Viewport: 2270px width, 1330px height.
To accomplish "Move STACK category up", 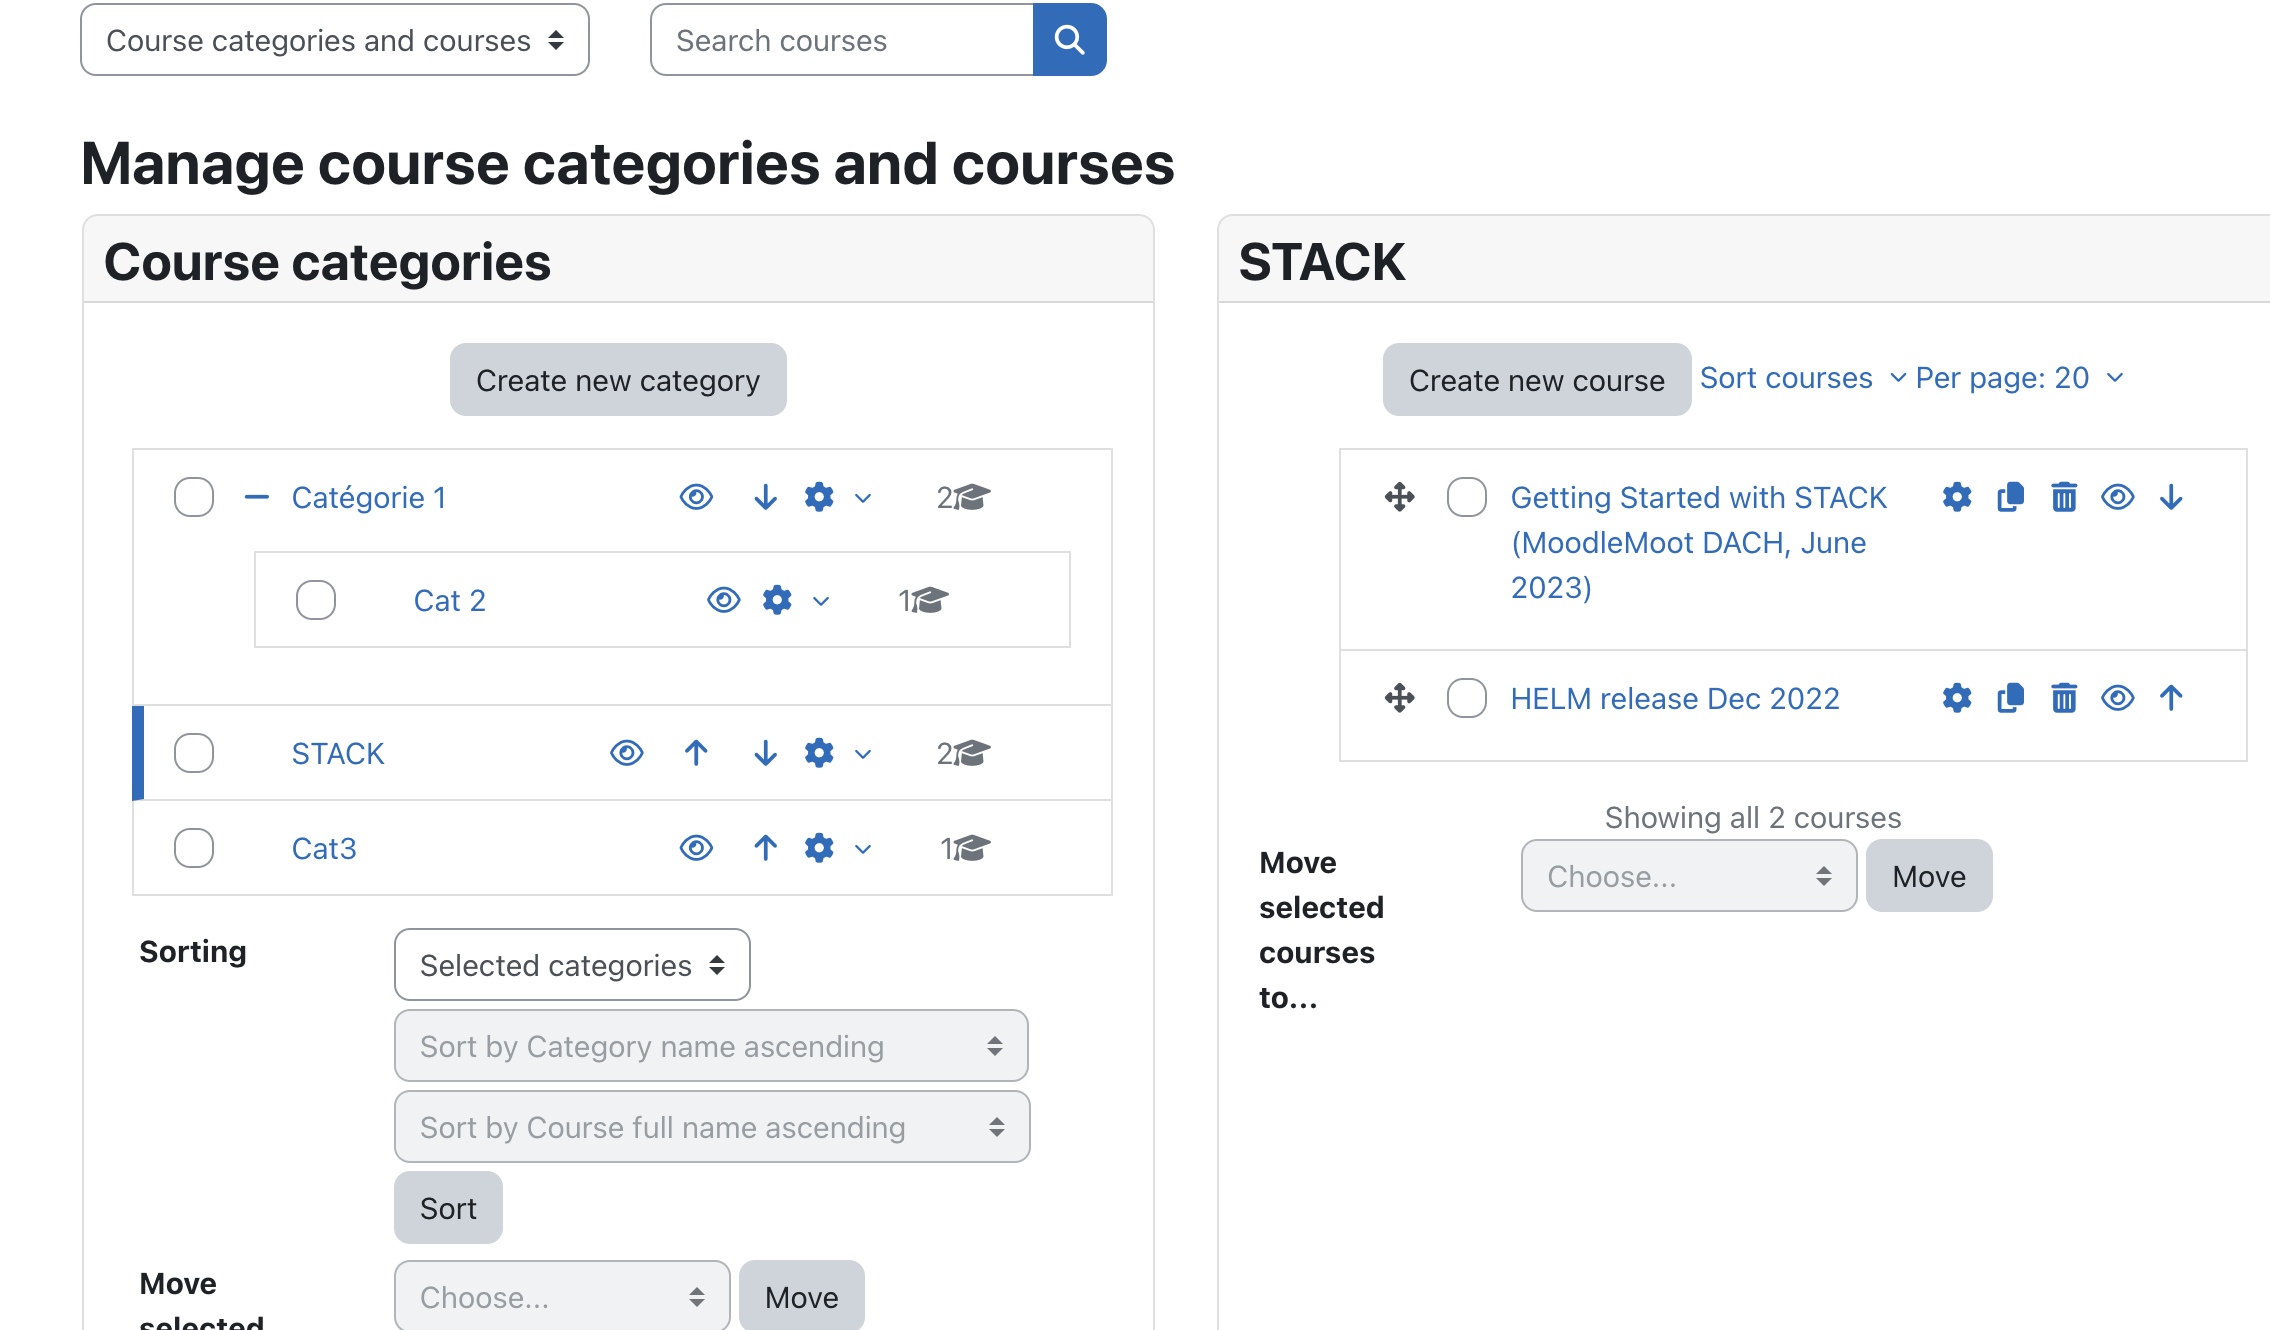I will (x=696, y=753).
